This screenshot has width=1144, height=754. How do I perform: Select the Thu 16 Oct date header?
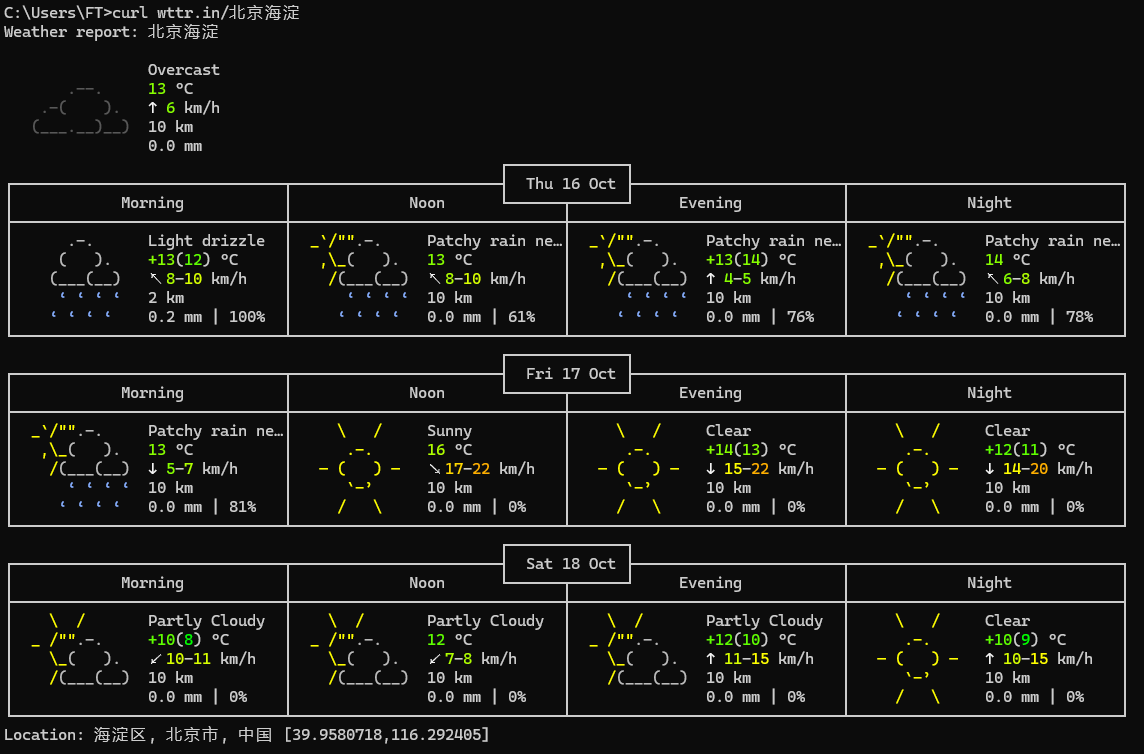567,184
